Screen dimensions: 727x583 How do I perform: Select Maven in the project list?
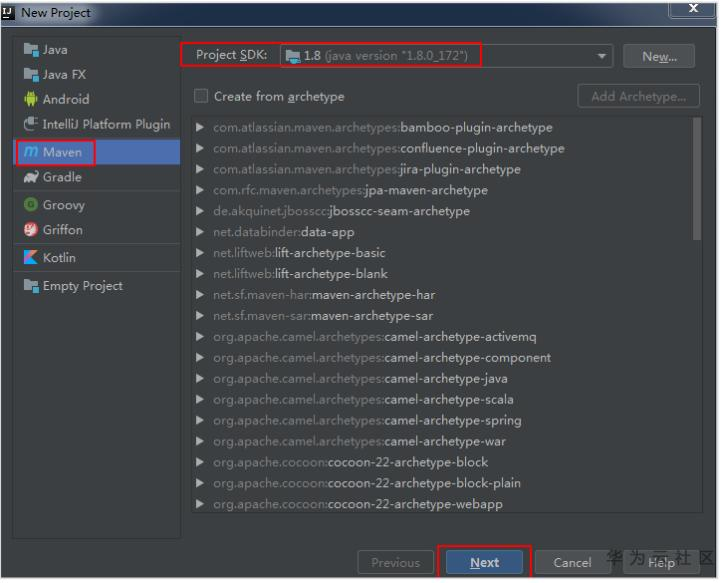(97, 152)
